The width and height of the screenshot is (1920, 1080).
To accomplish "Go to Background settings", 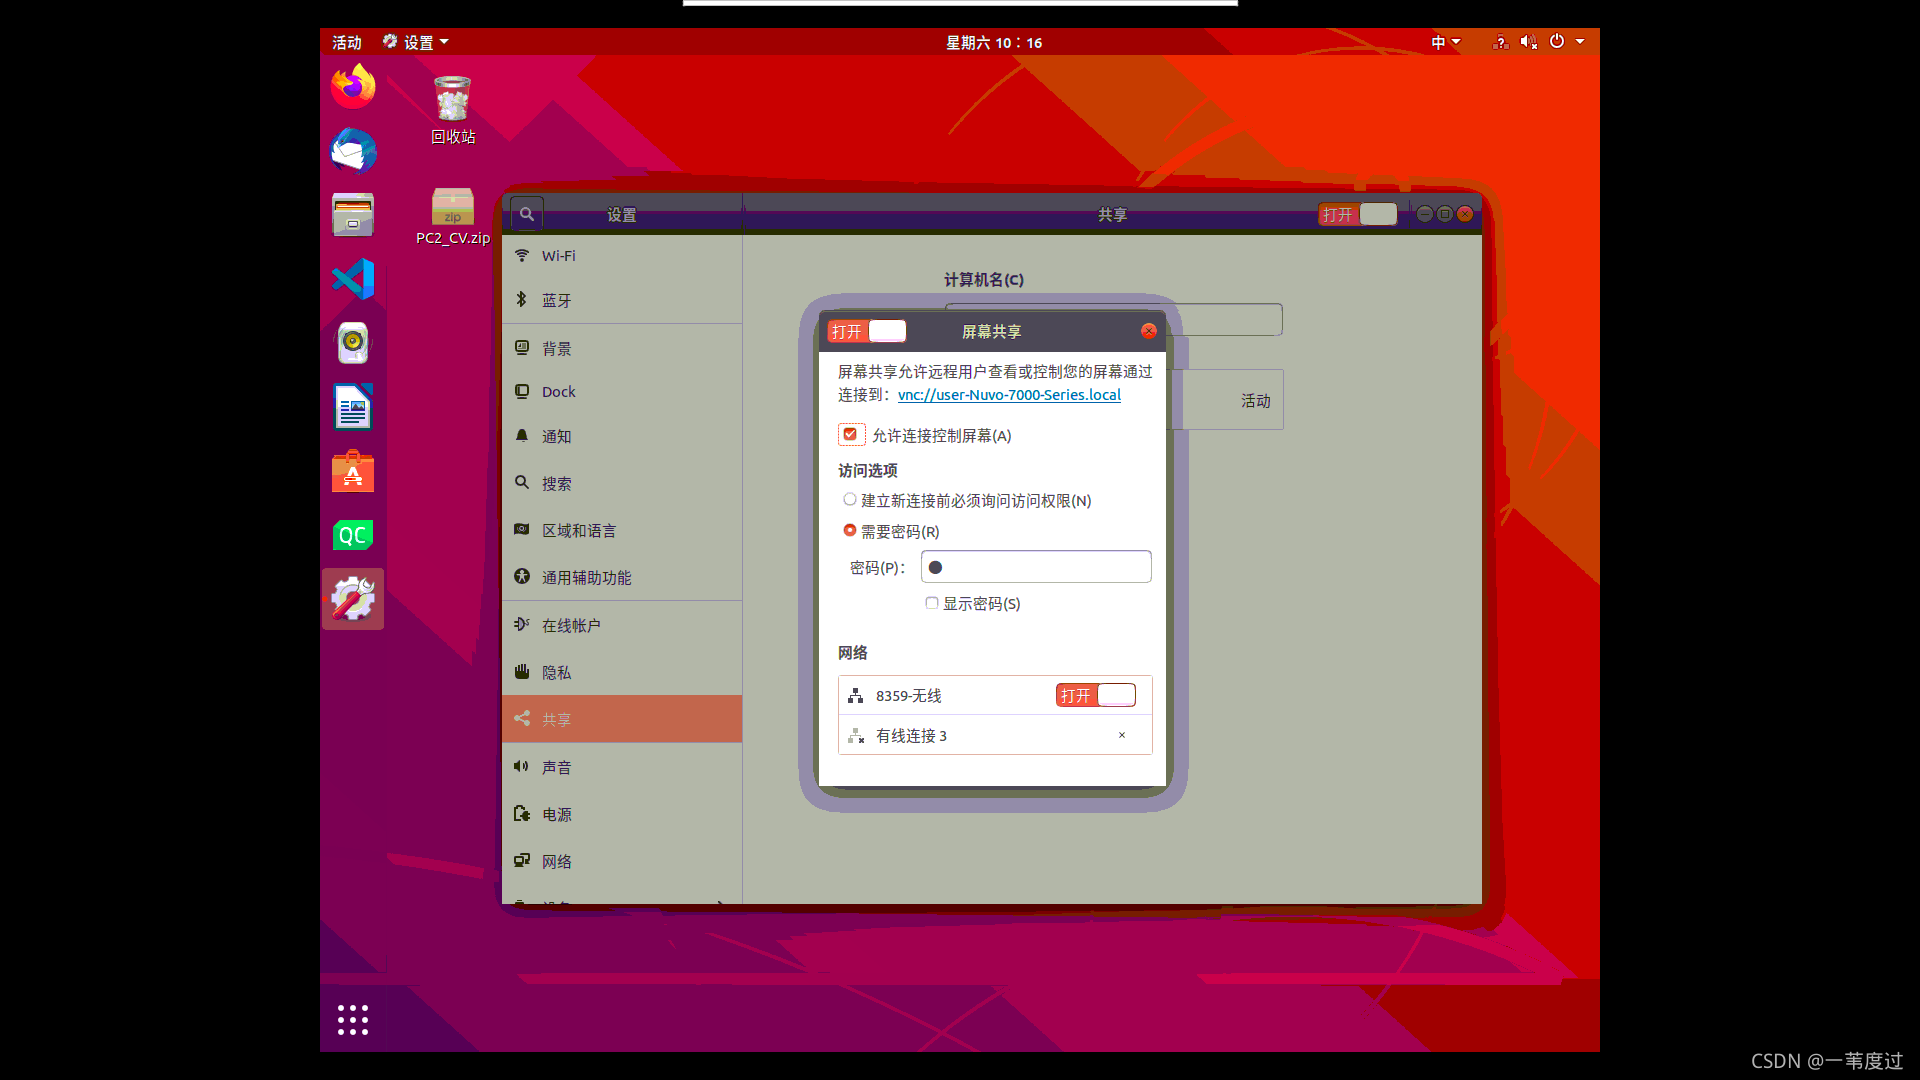I will coord(622,348).
